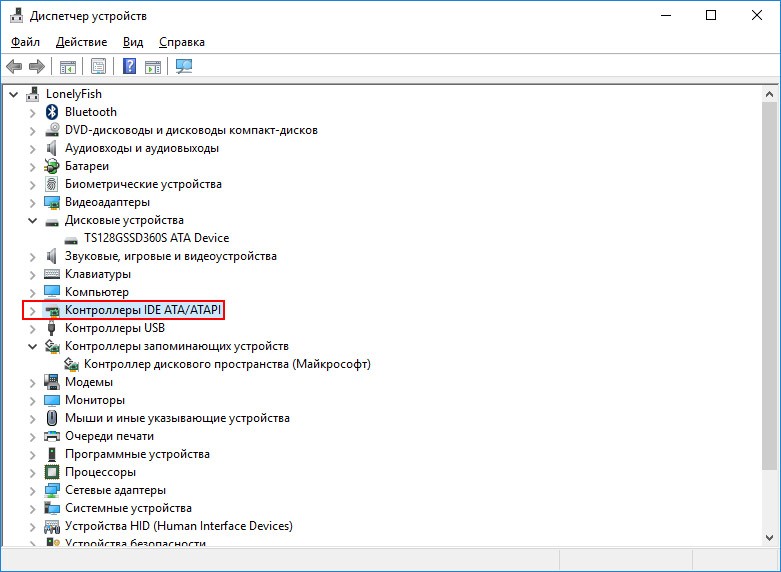
Task: Expand Аудиовходы и аудиовыходы node
Action: pyautogui.click(x=32, y=148)
